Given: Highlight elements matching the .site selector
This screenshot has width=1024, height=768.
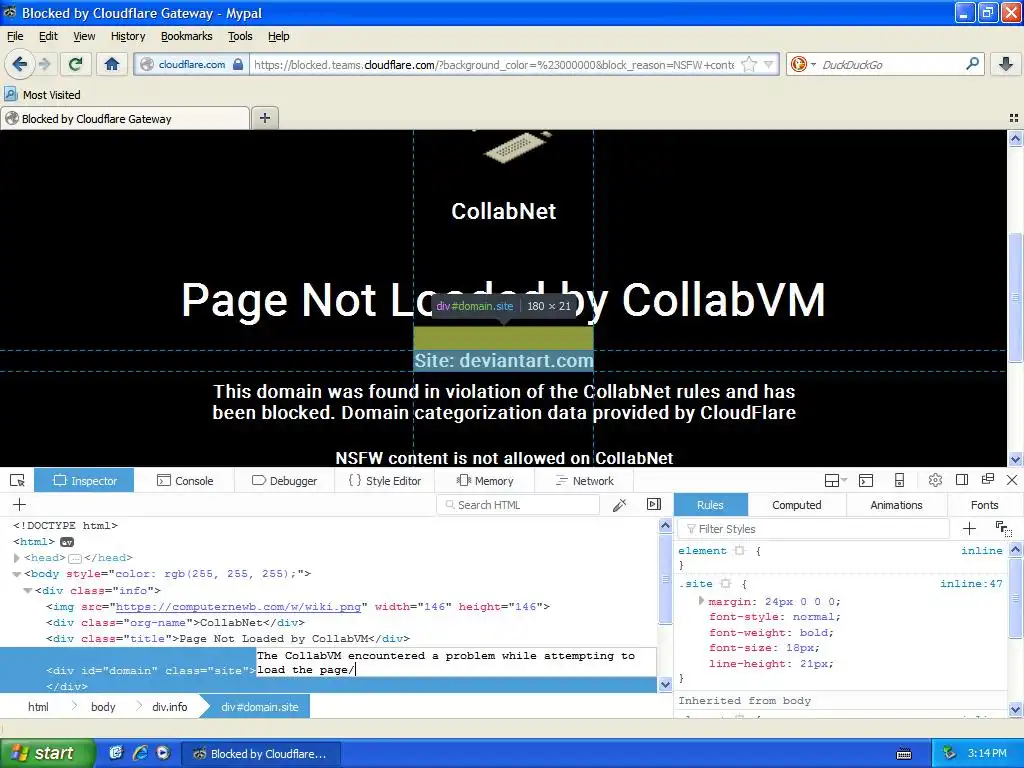Looking at the screenshot, I should (726, 584).
